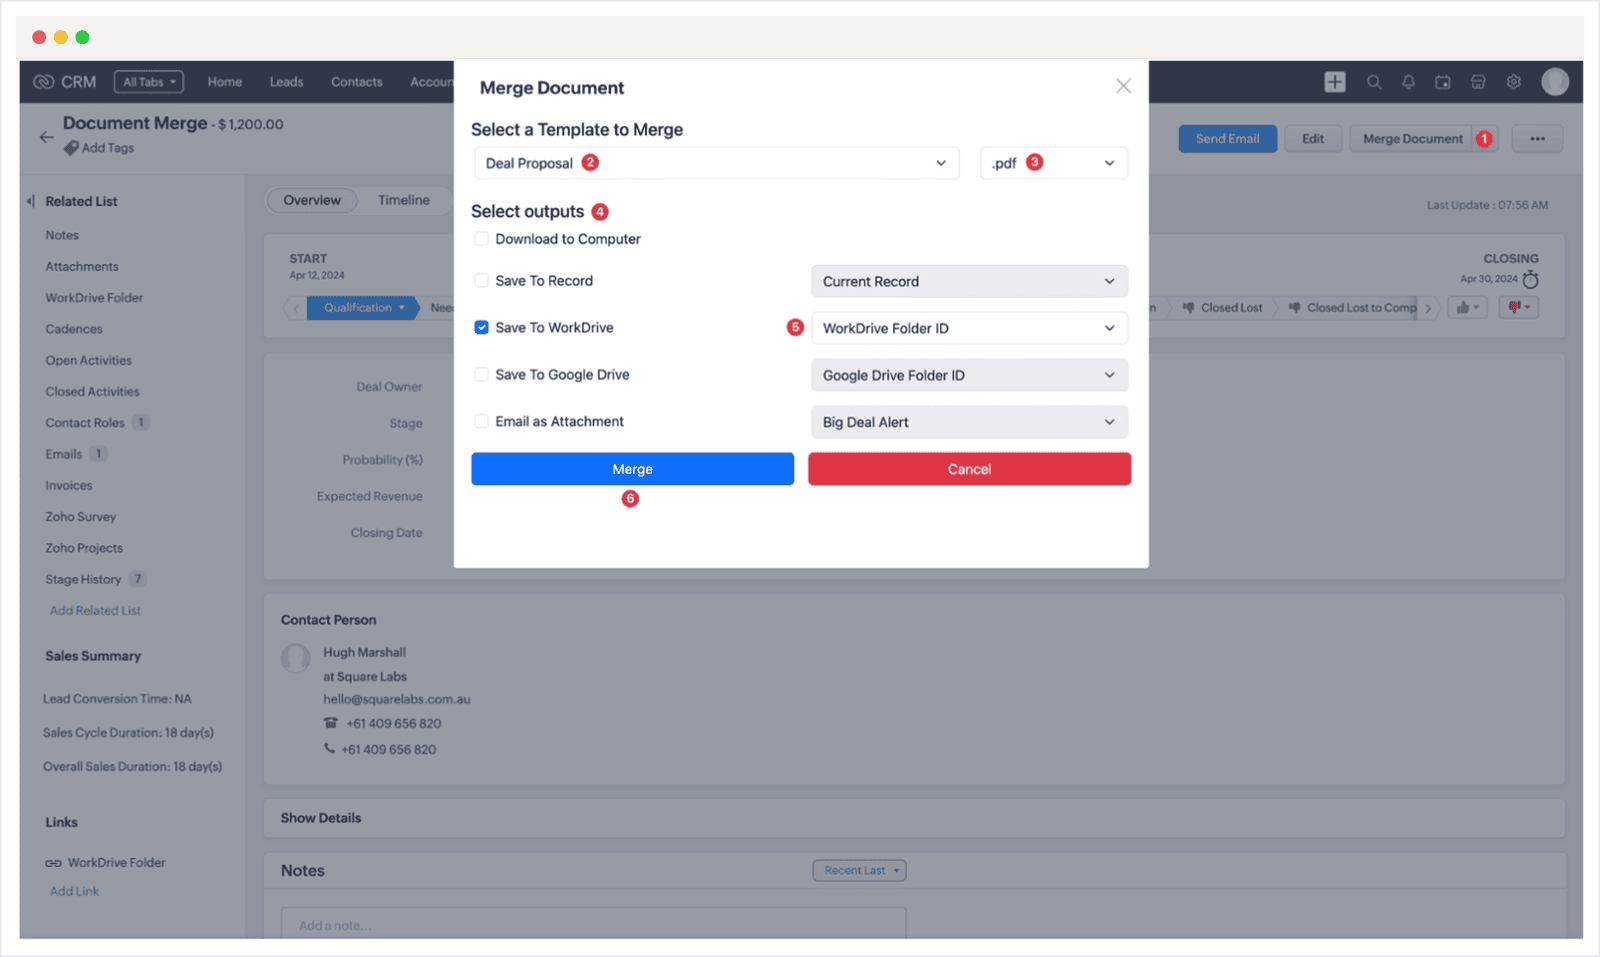Screen dimensions: 1600x957
Task: Click the red thumbs-down closed lost button
Action: [1519, 308]
